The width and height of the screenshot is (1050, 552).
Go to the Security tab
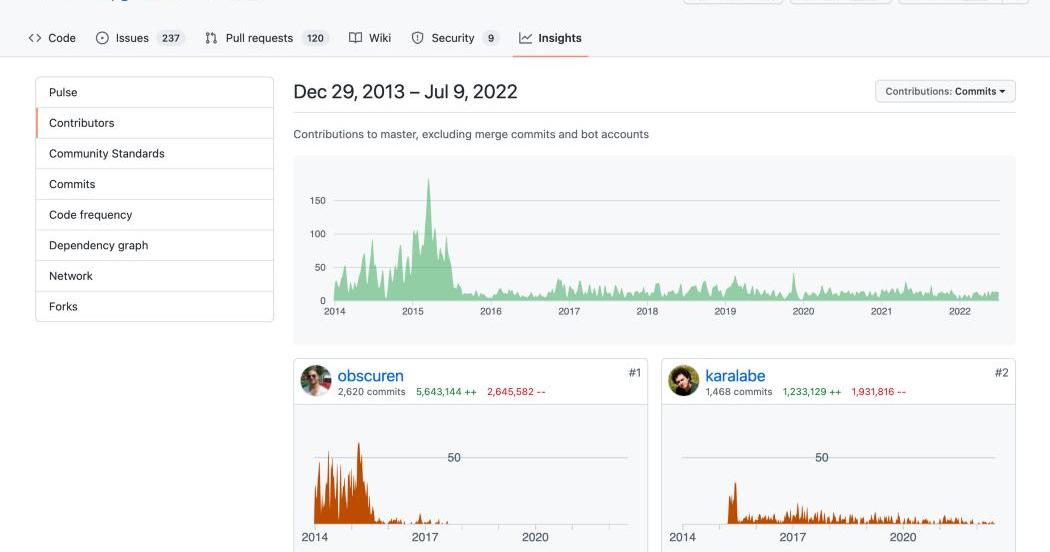[454, 38]
